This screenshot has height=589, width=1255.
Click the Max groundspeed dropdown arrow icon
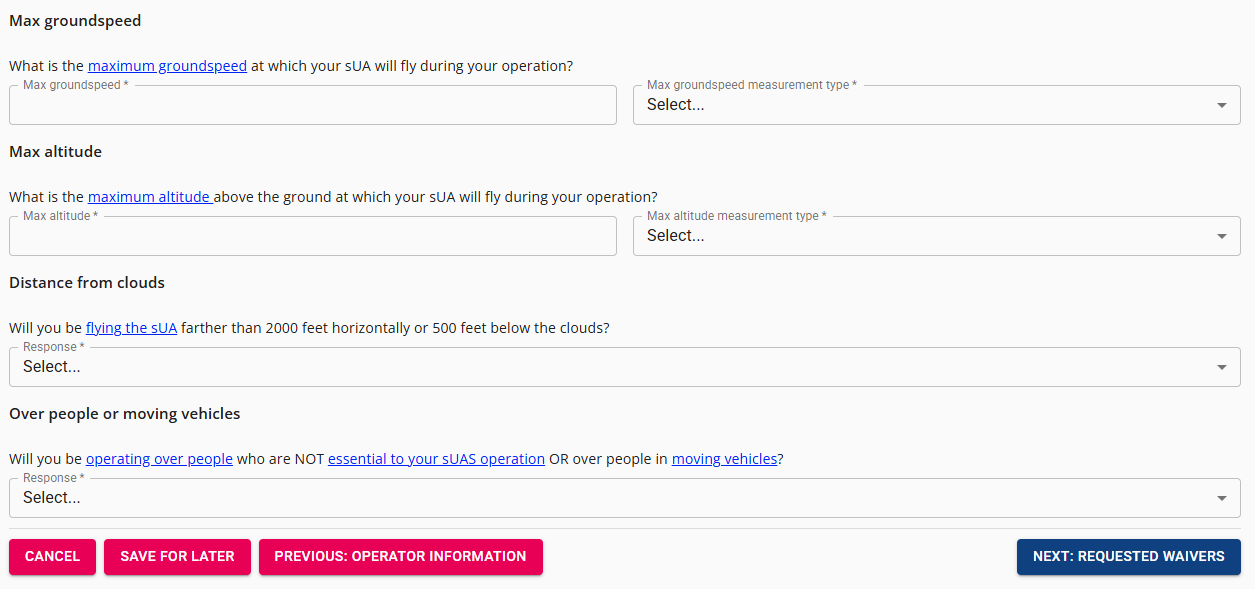point(1221,105)
